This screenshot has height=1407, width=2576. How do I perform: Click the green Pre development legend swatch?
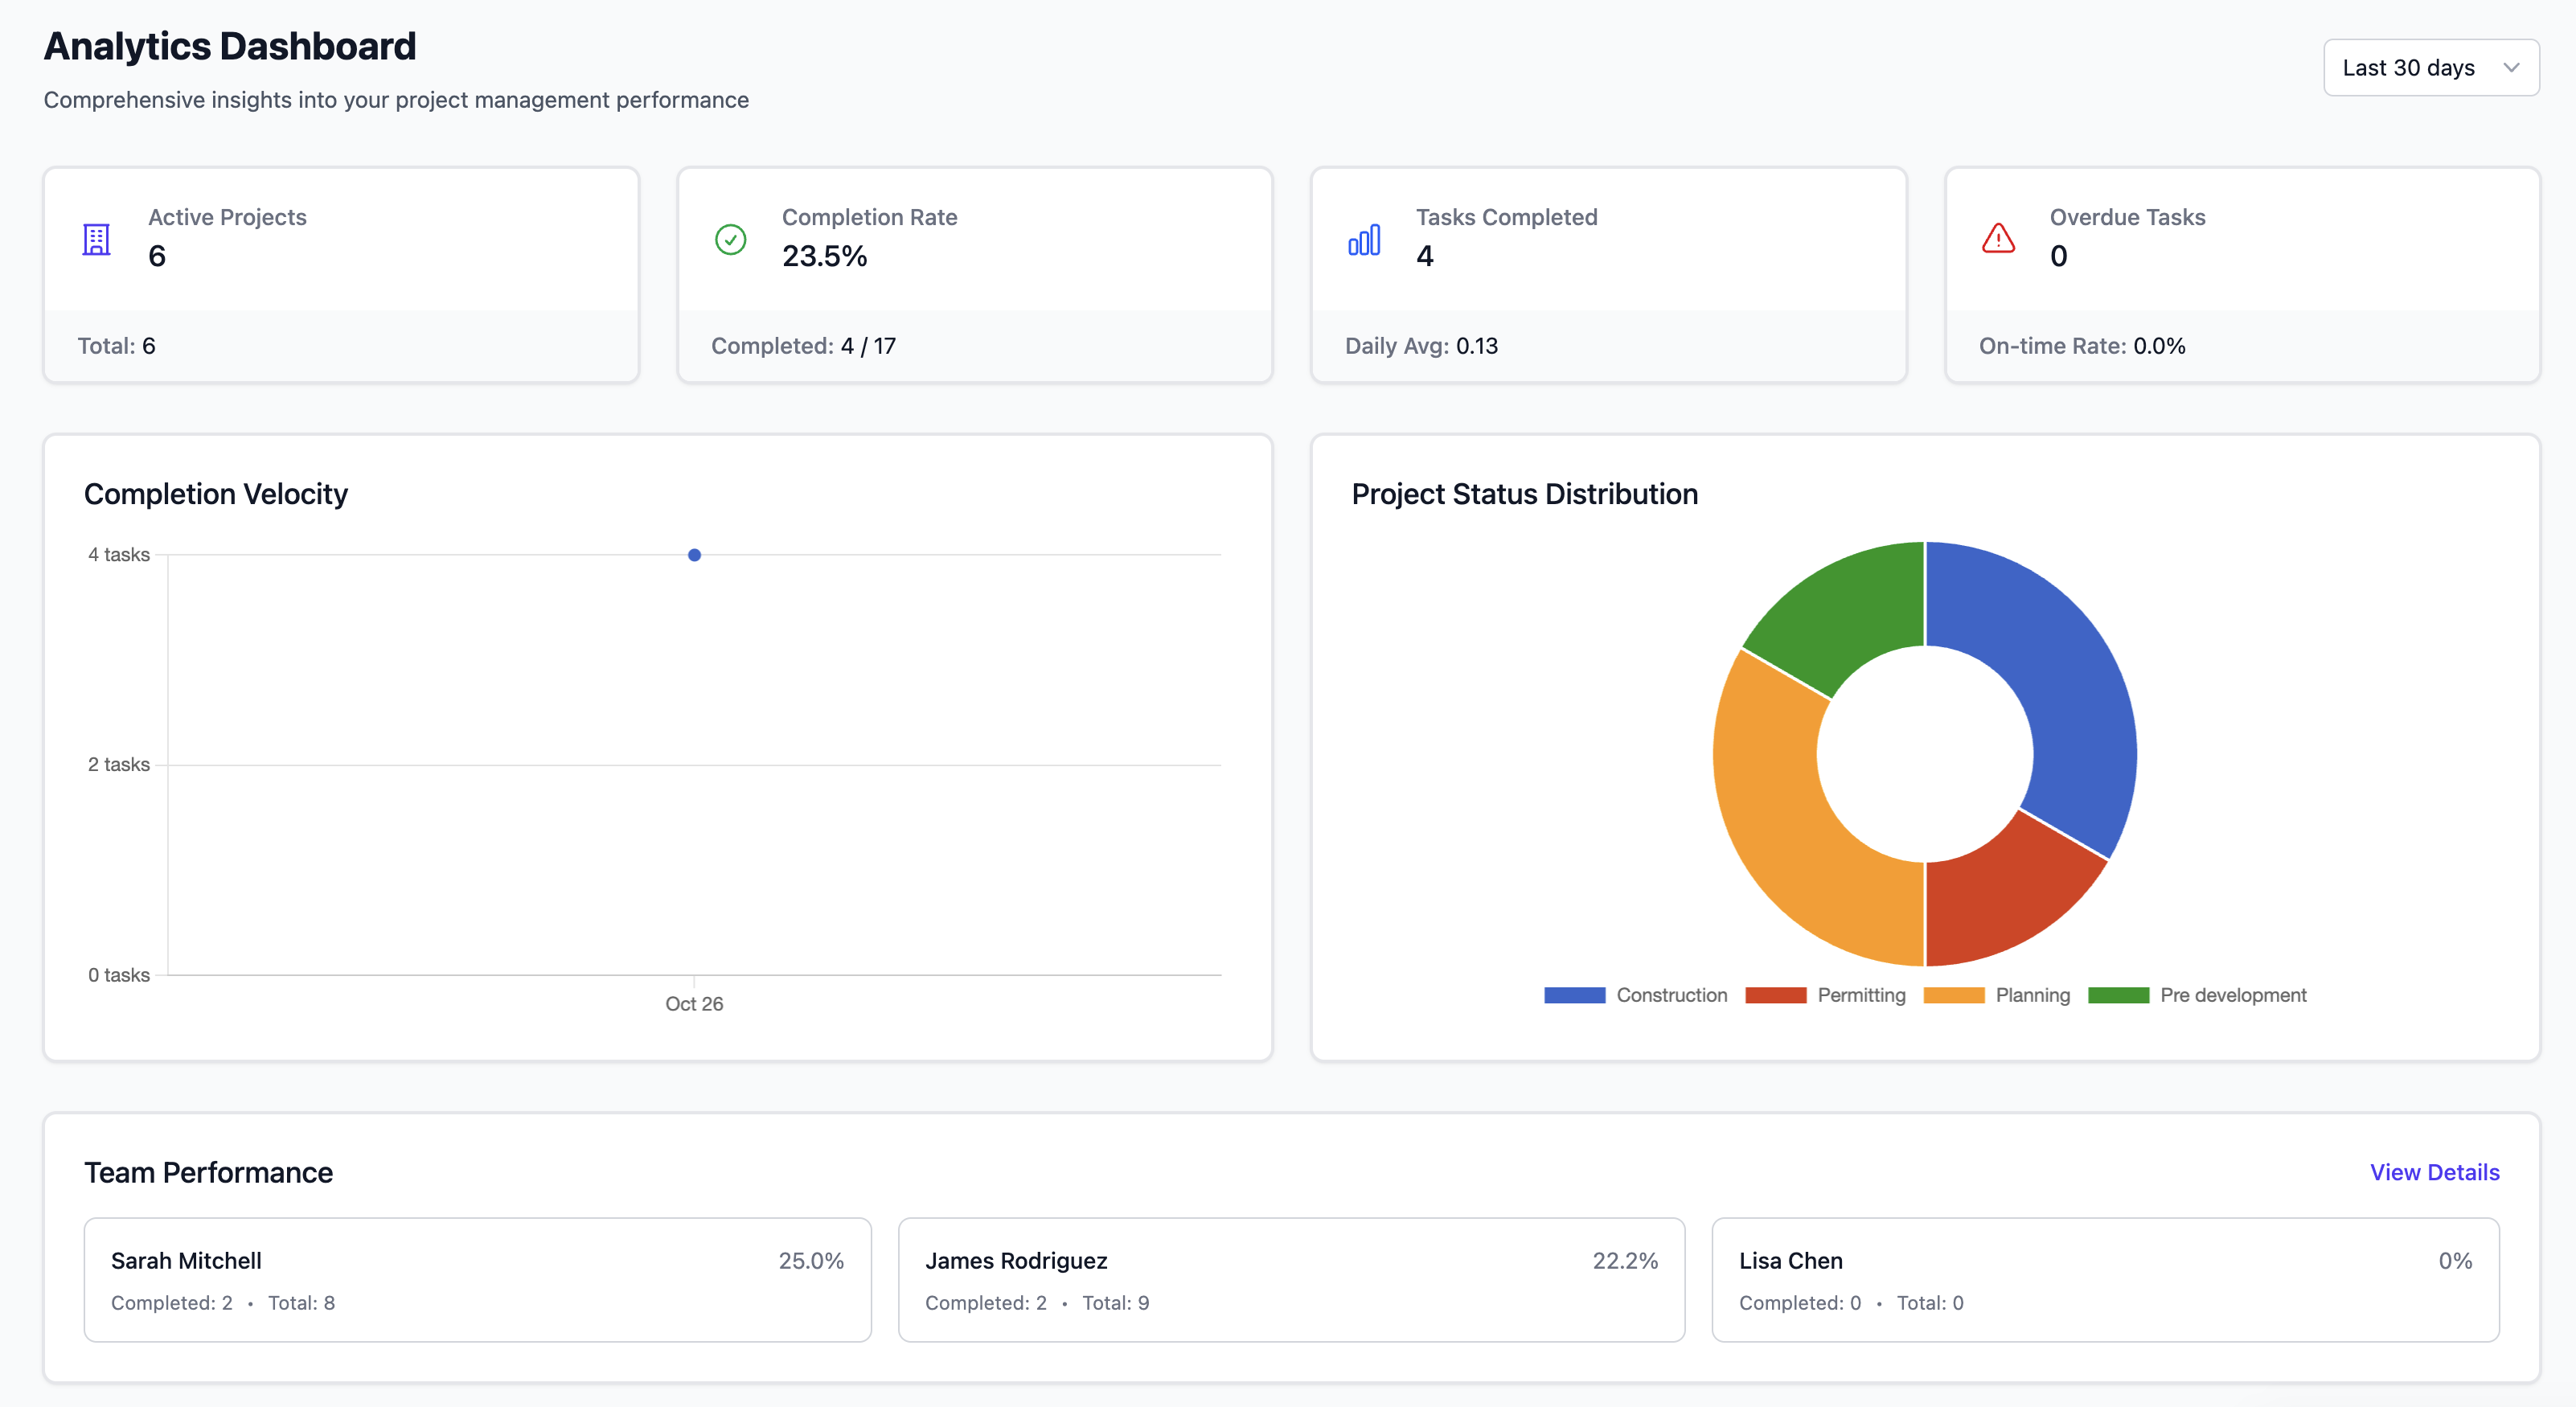[x=2118, y=995]
